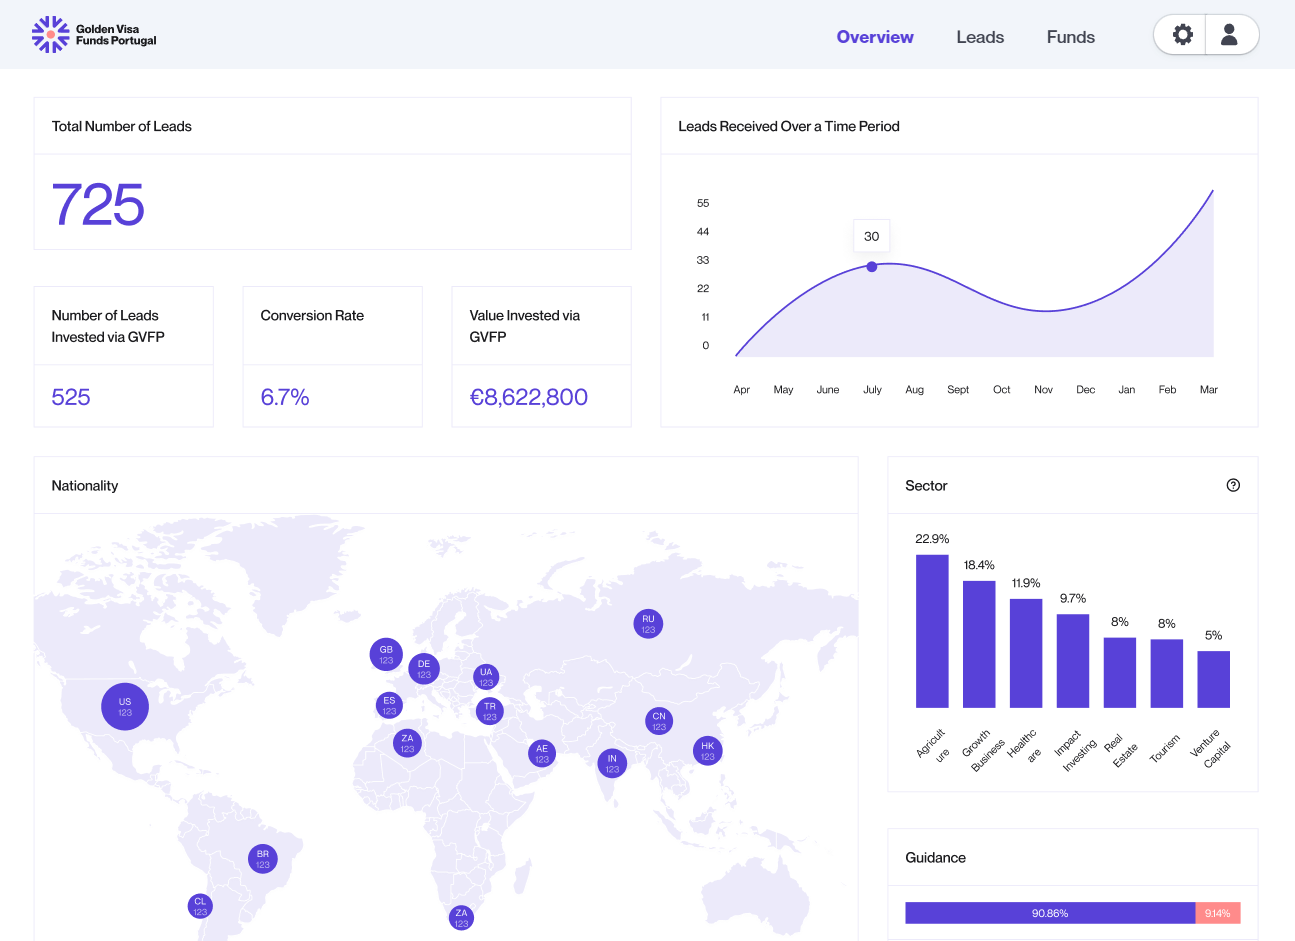Click the Agriculture 22.9% bar
1295x941 pixels.
click(932, 631)
